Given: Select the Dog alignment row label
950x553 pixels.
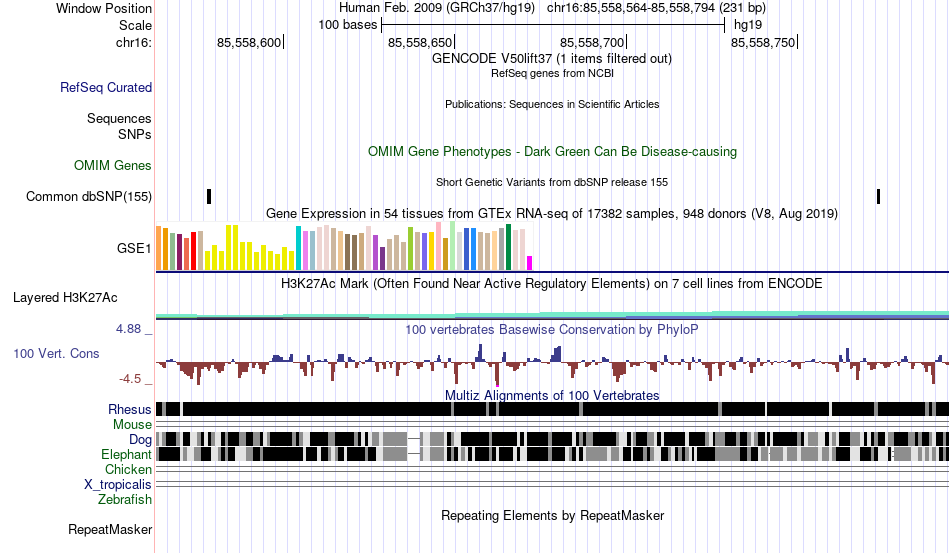Looking at the screenshot, I should (140, 439).
